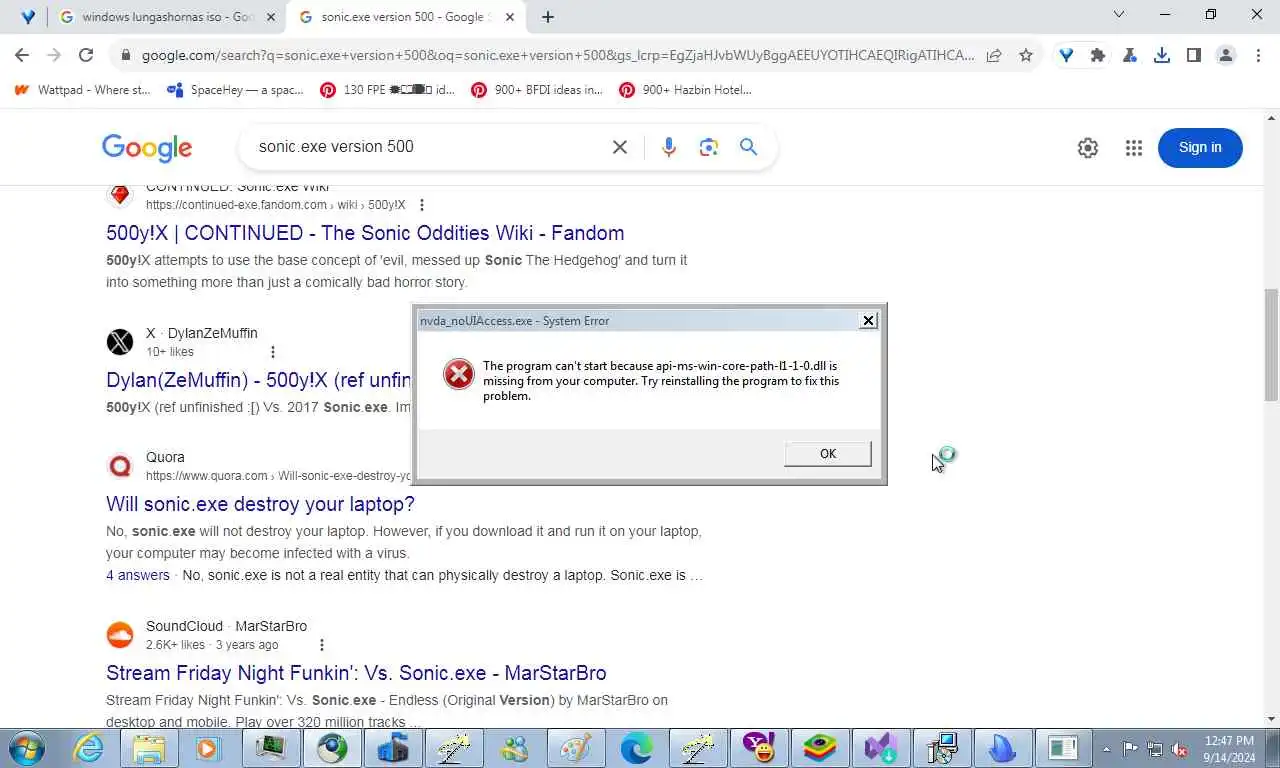Open the 130 FPE bookmark
The image size is (1280, 768).
[x=388, y=90]
